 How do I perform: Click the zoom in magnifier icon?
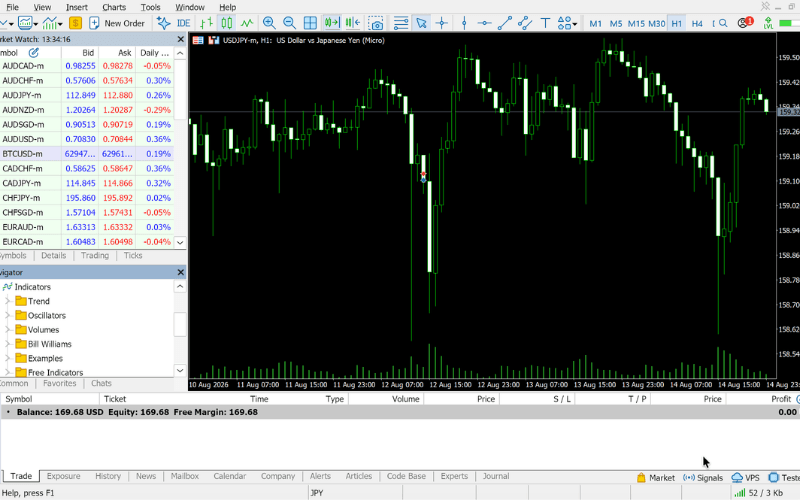point(269,23)
